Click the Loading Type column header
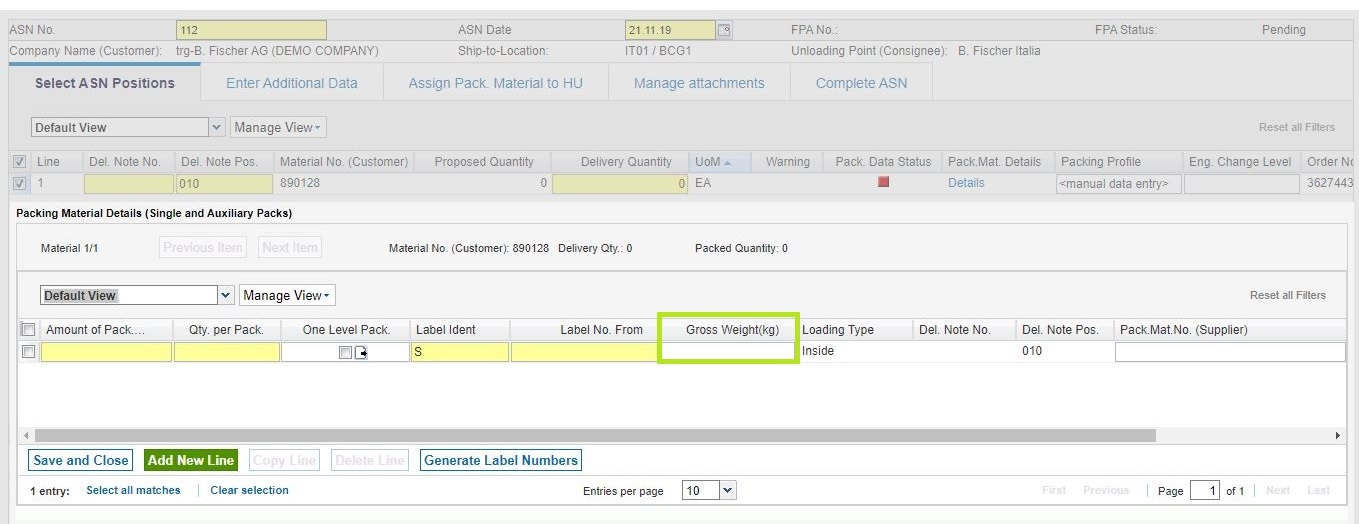Viewport: 1359px width, 524px height. pos(838,329)
